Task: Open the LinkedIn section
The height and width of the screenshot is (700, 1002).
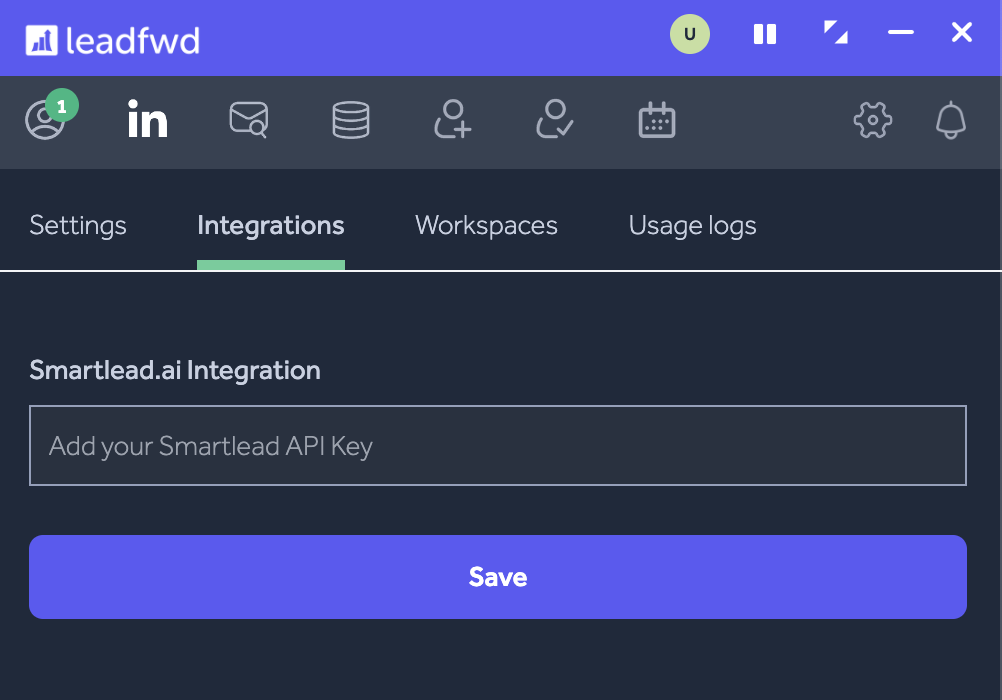Action: pos(148,120)
